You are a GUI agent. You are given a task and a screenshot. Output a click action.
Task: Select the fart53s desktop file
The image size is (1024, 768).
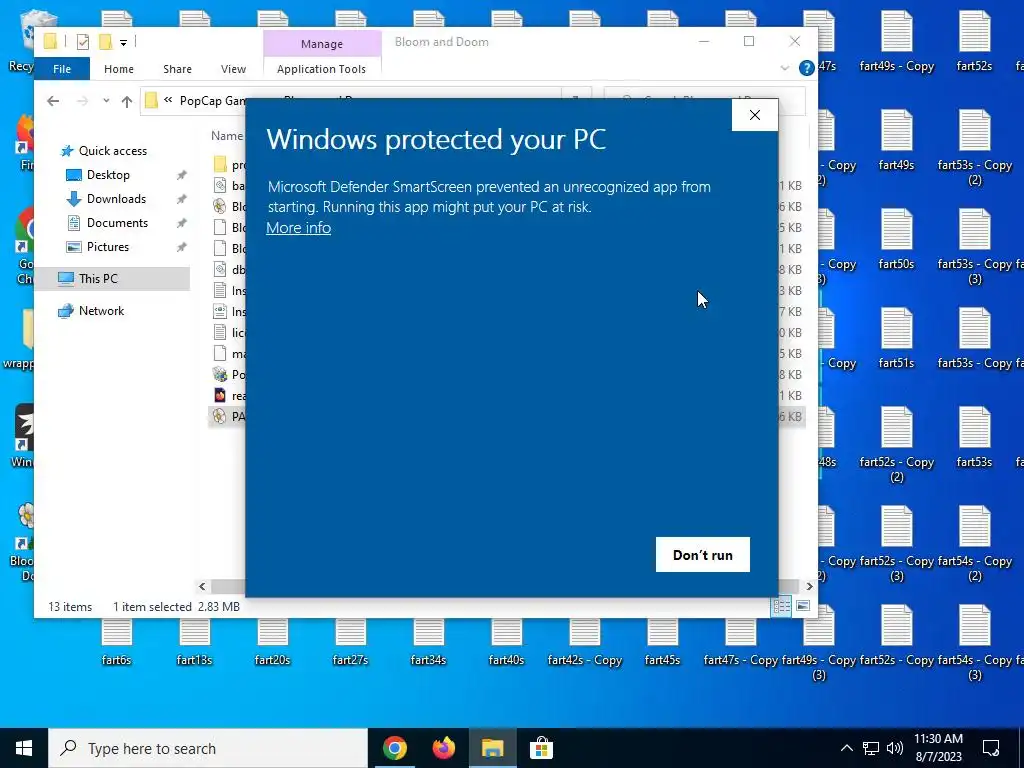pos(974,438)
